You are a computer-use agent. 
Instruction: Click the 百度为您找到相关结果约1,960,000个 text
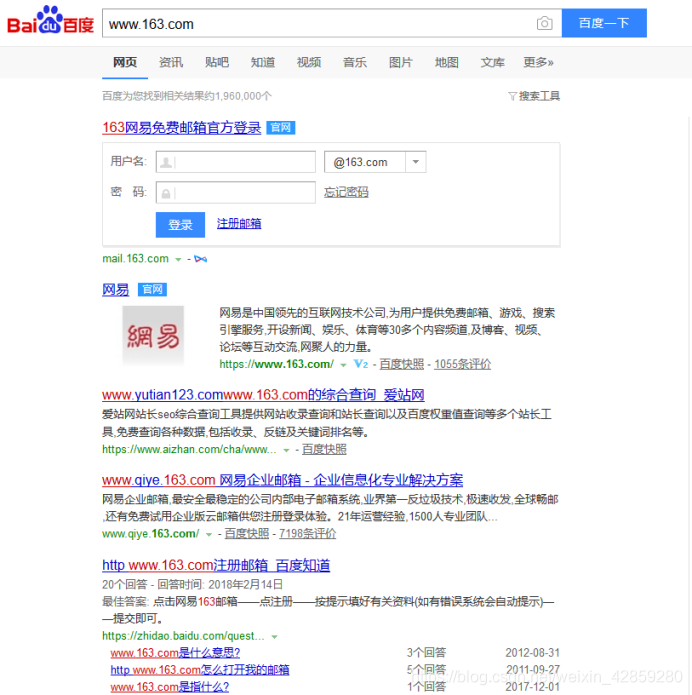187,96
